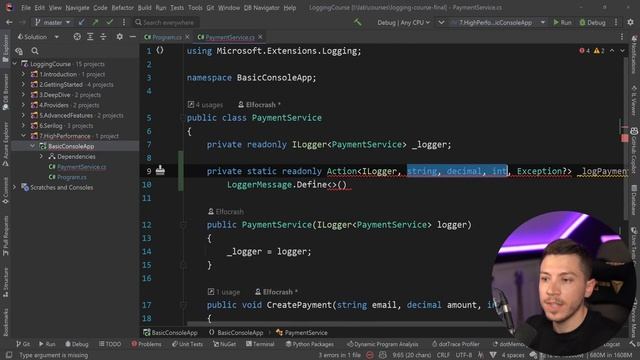Click the 4 usages code lens above PaymentService
Screen dimensions: 640x360
pyautogui.click(x=205, y=104)
